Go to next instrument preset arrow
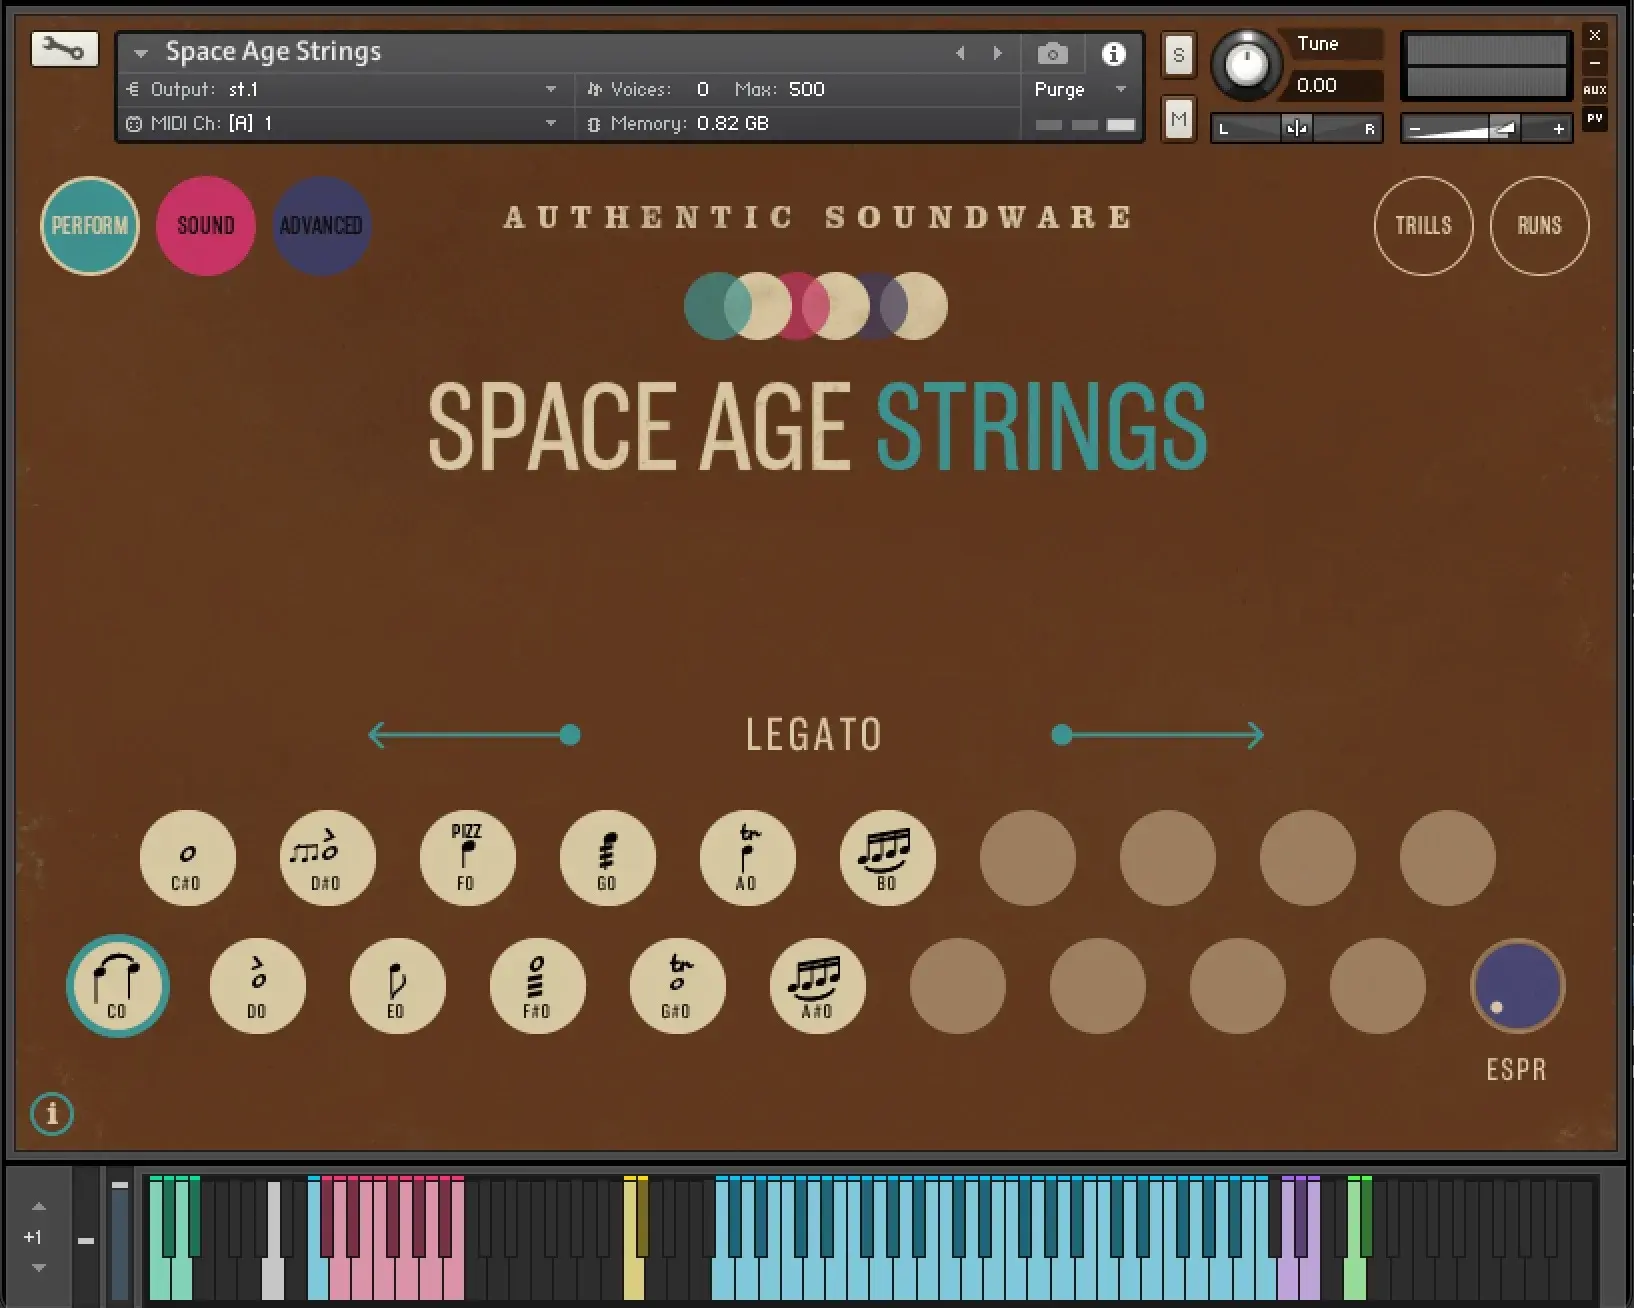1634x1308 pixels. coord(997,53)
